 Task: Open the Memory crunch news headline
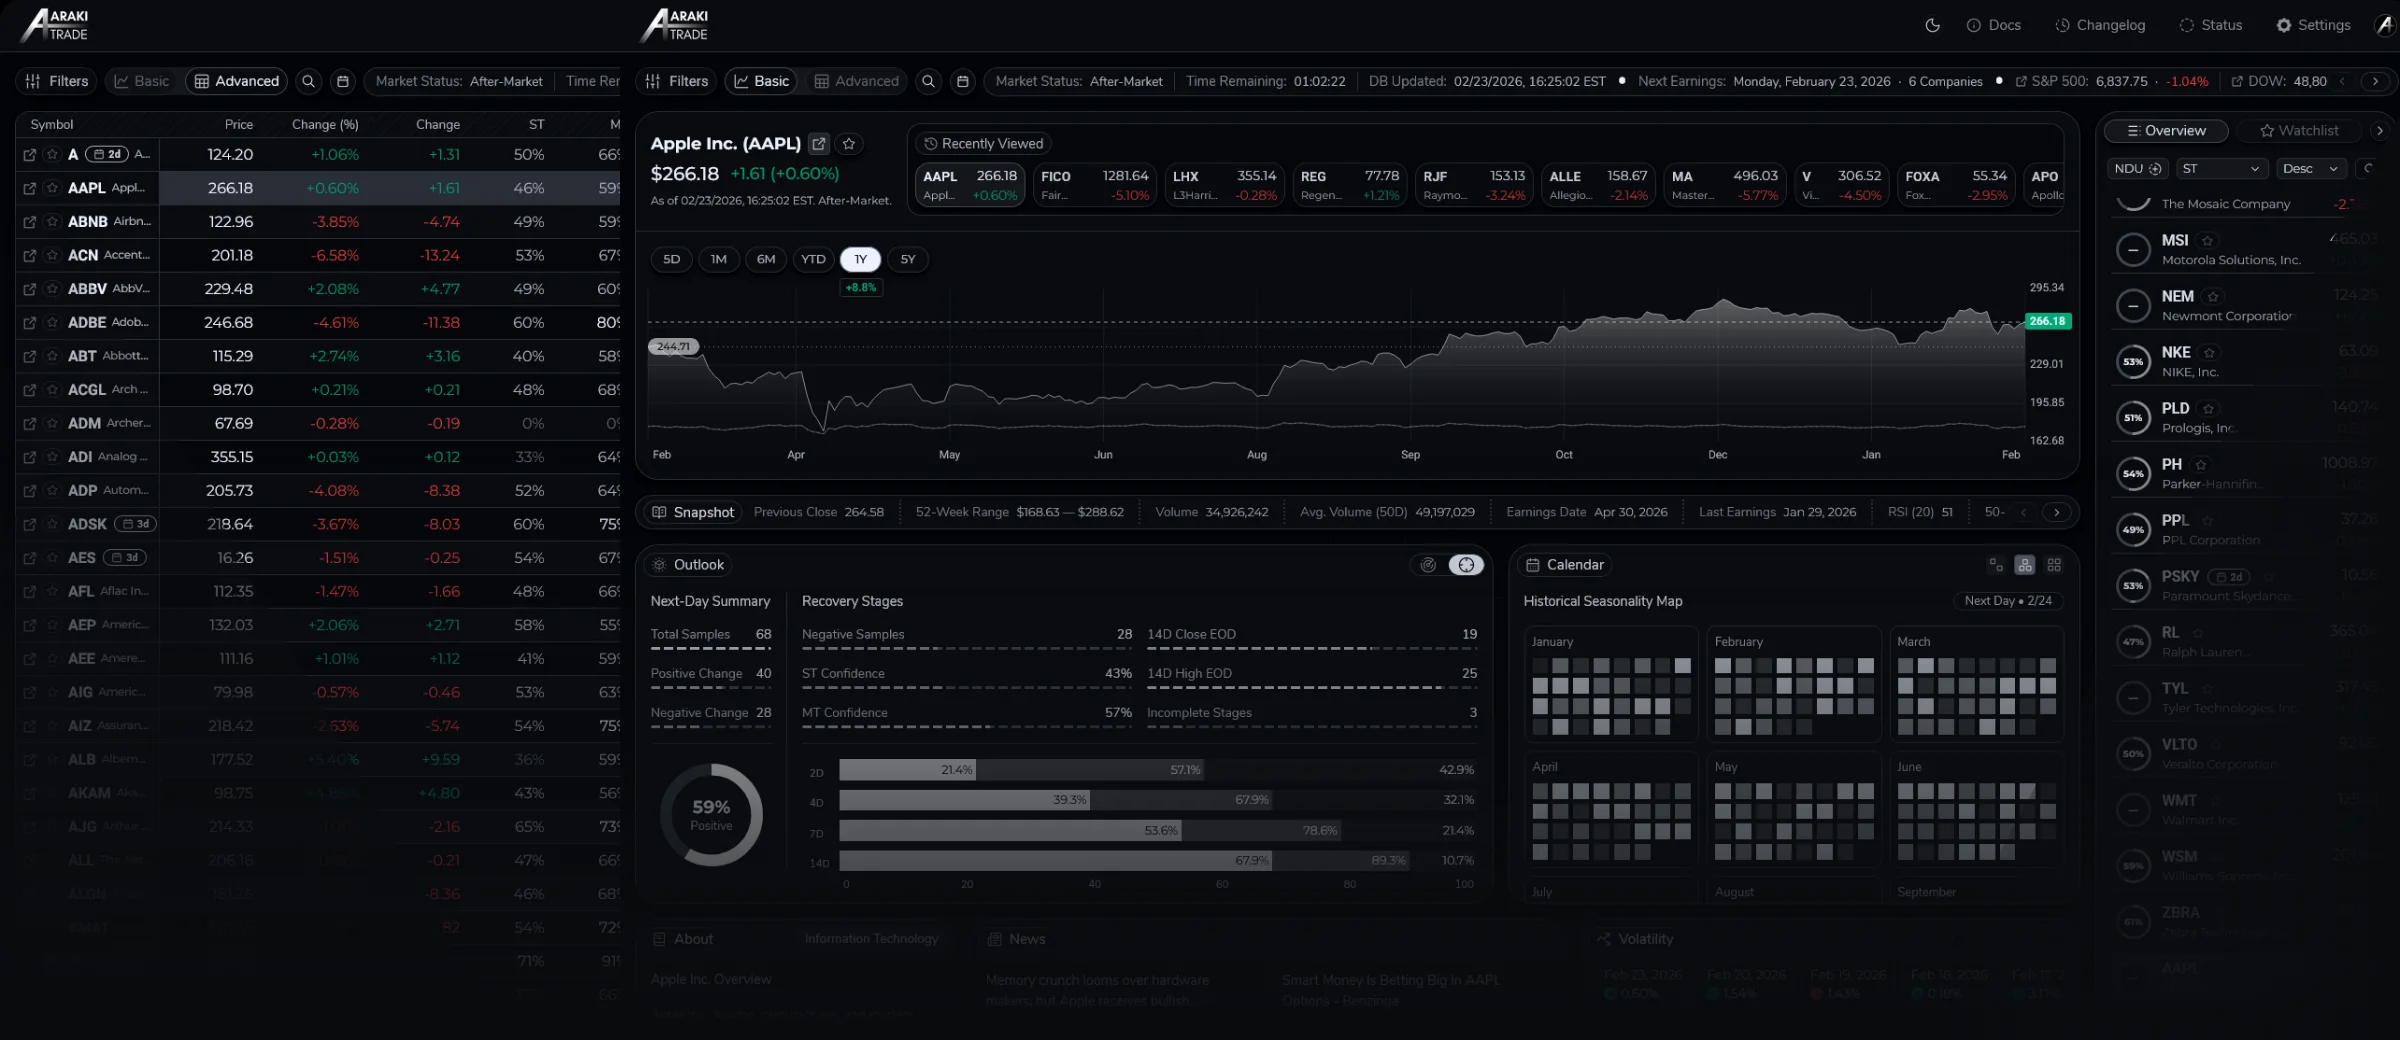[x=1097, y=990]
